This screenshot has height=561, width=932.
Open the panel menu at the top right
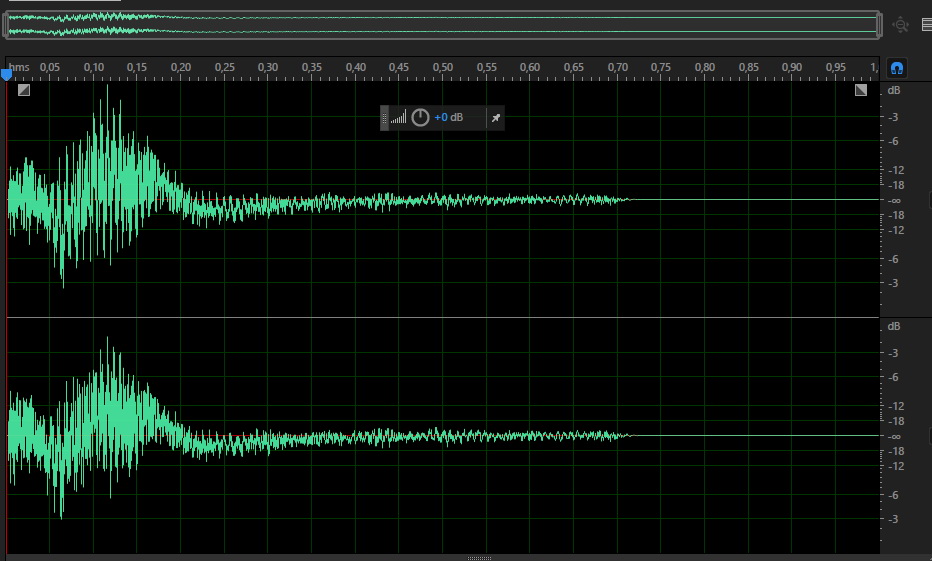pos(927,25)
